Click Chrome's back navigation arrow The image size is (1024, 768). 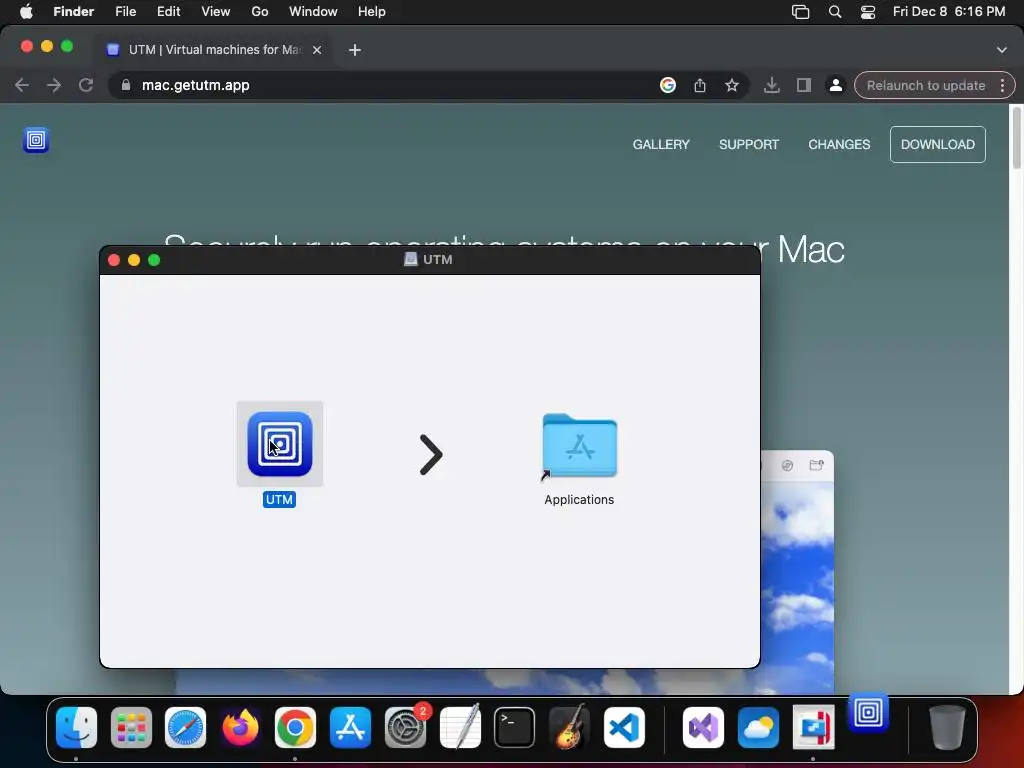(22, 86)
